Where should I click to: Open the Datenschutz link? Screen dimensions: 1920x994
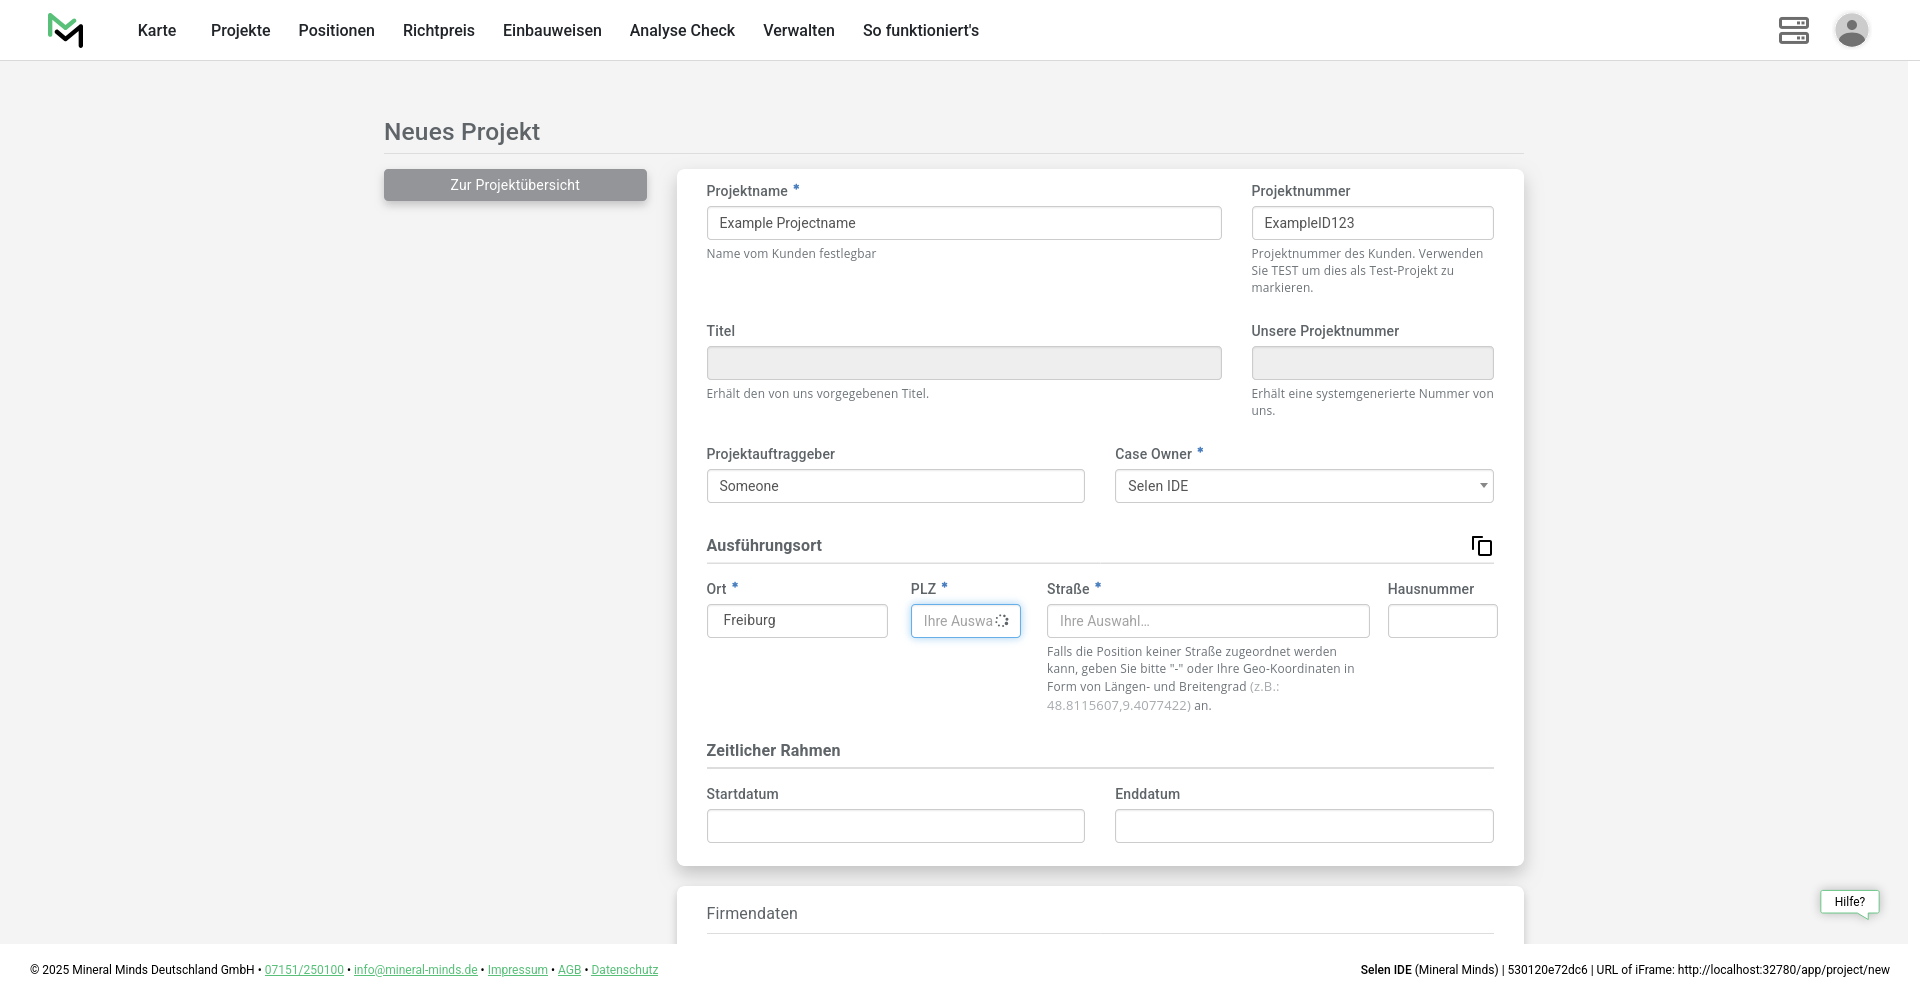(x=624, y=970)
